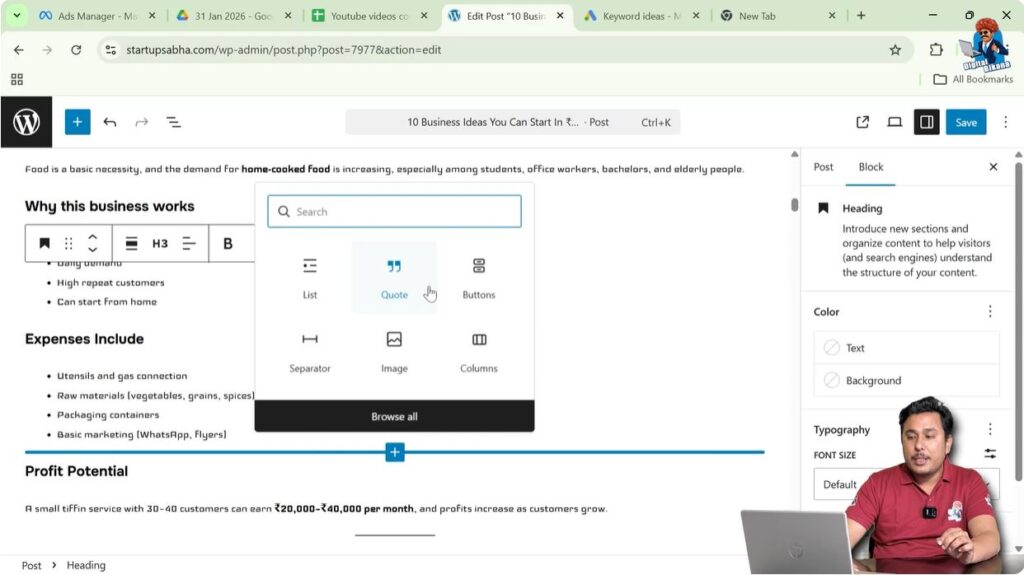1024x575 pixels.
Task: Open the Text color picker
Action: point(906,348)
